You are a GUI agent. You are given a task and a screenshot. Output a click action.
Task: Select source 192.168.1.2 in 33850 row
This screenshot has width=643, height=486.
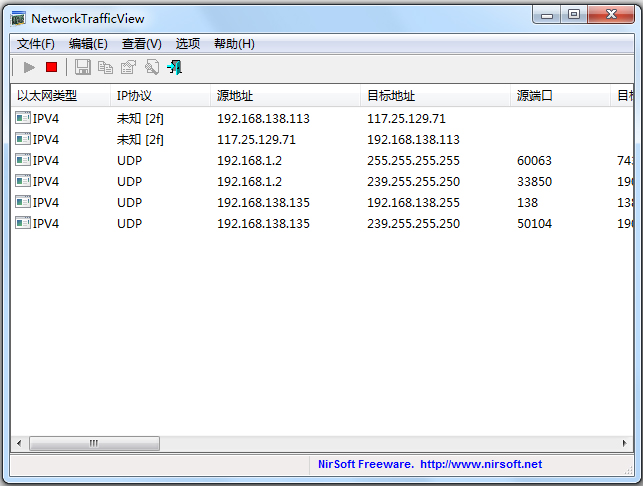(249, 181)
